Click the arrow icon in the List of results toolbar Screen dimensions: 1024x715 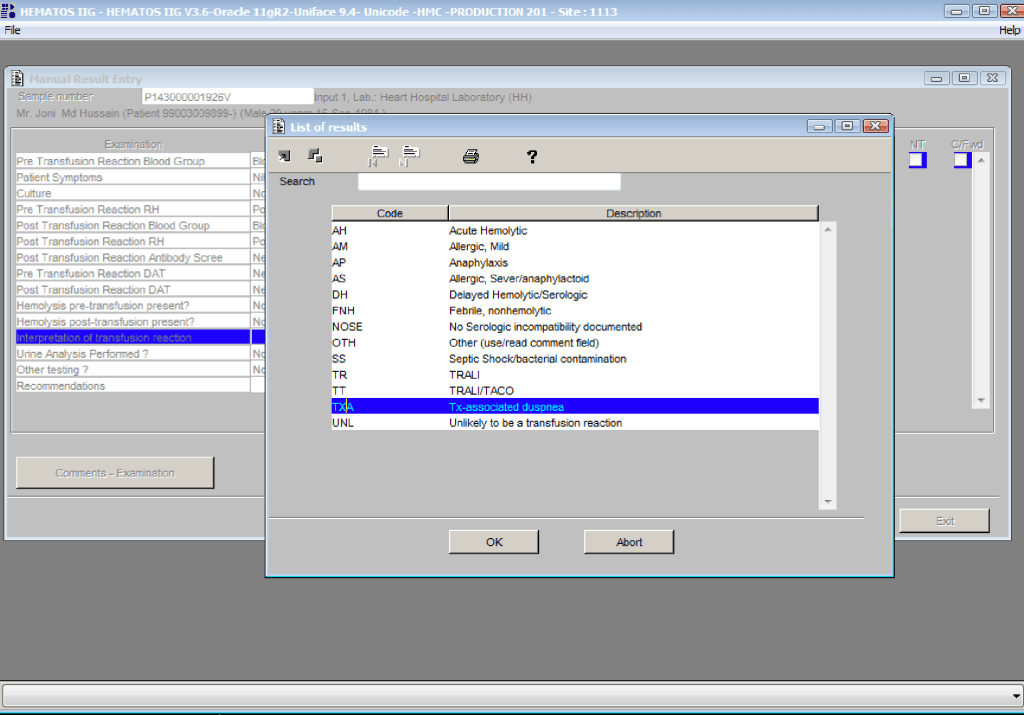coord(284,155)
